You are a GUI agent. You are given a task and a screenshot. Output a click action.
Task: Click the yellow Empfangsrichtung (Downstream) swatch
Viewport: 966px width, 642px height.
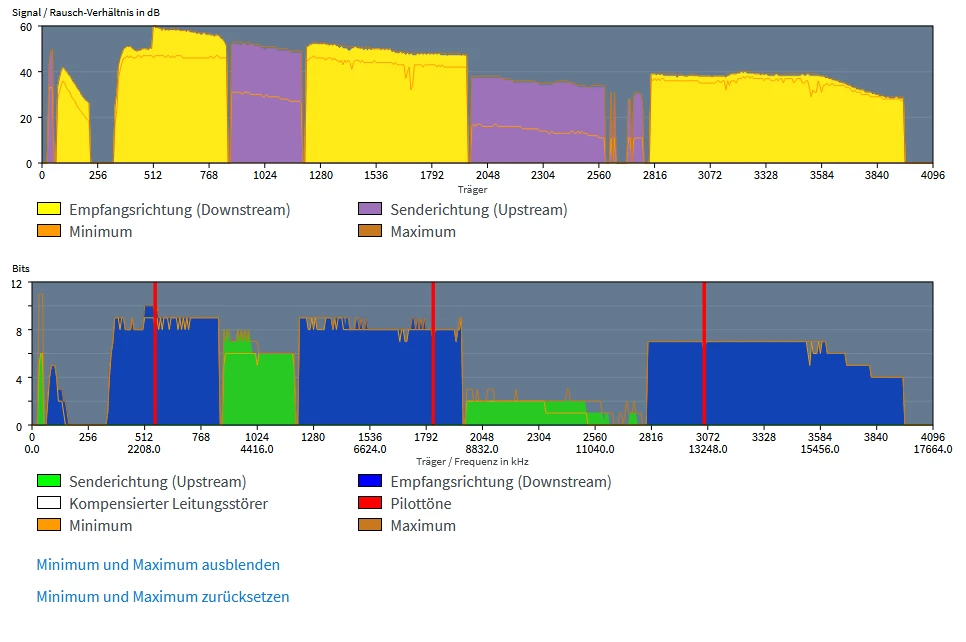pos(49,209)
